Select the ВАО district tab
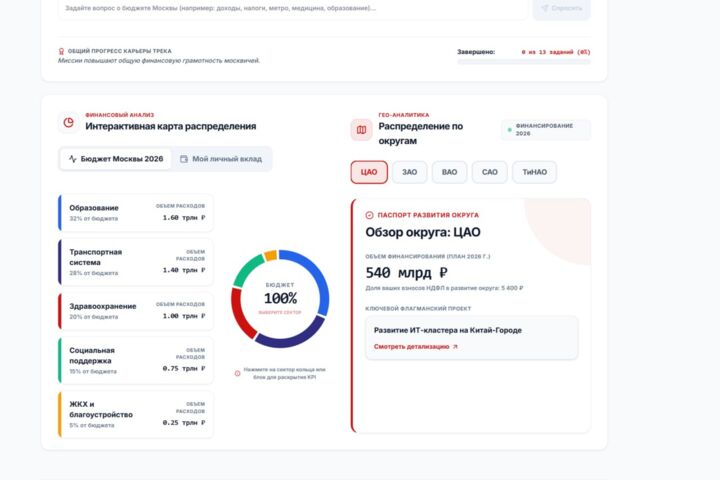Image resolution: width=720 pixels, height=480 pixels. point(450,172)
